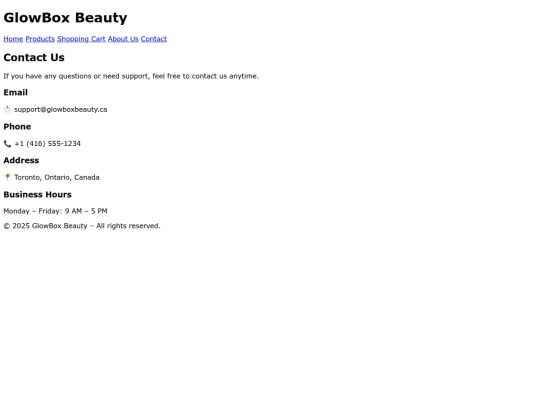Open the Shopping Cart link
The width and height of the screenshot is (540, 405).
(x=81, y=39)
